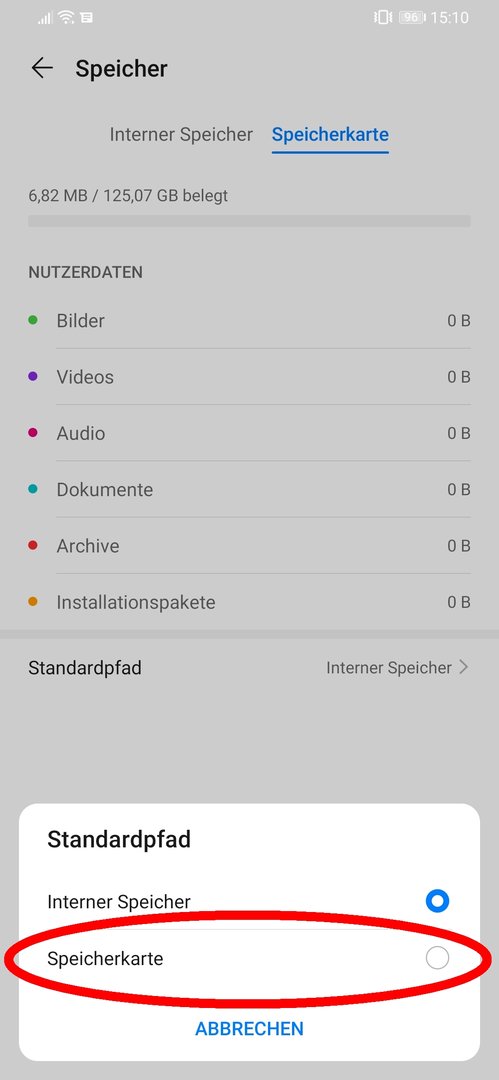Tap the orange dot beside Installationspakete
499x1080 pixels.
pos(32,602)
